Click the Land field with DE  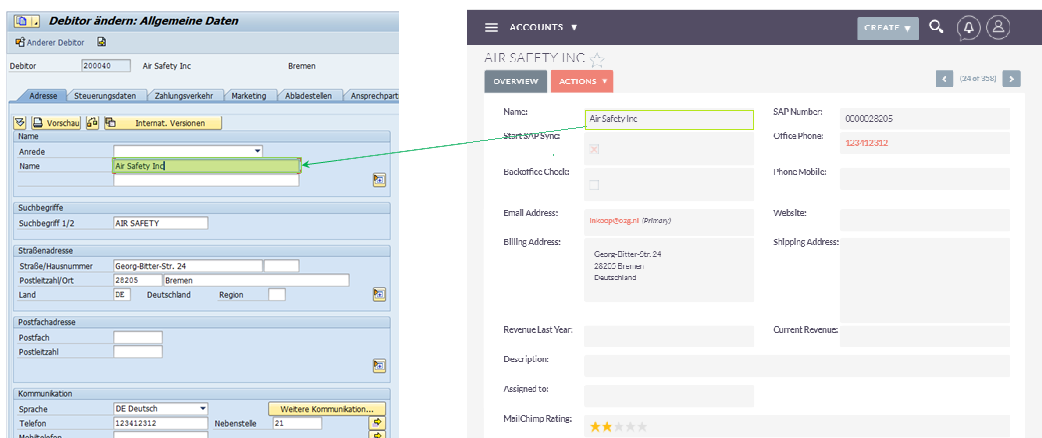122,294
